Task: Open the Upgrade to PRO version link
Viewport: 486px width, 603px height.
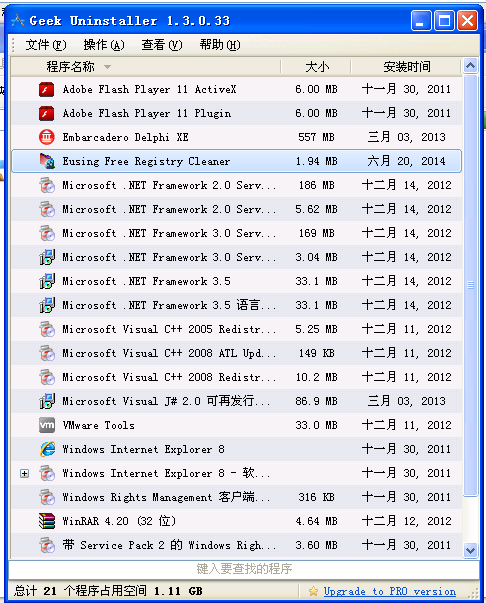Action: point(389,591)
